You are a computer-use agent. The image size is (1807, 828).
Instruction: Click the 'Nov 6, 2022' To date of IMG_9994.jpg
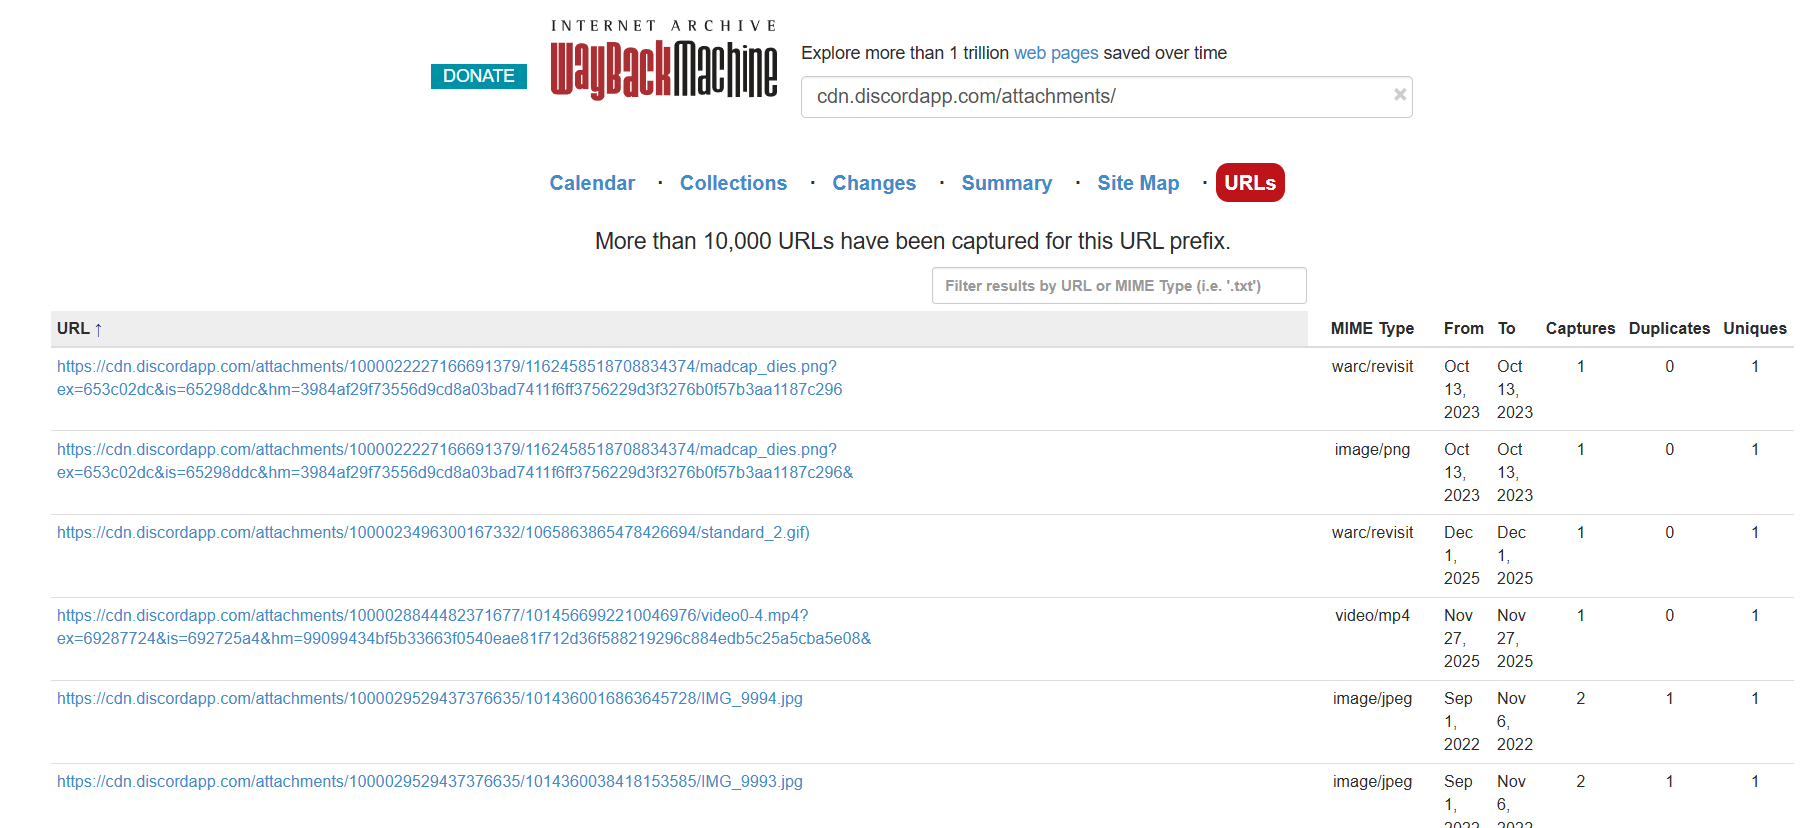pyautogui.click(x=1514, y=722)
